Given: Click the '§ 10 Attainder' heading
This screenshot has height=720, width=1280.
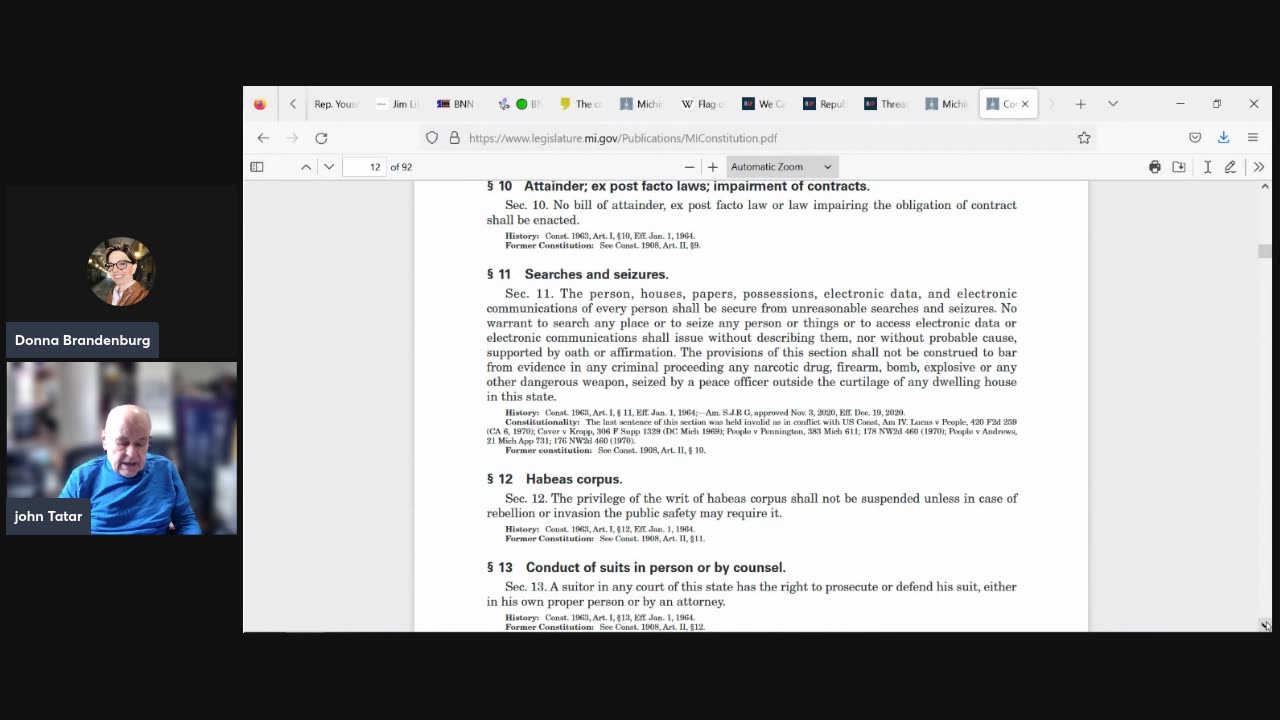Looking at the screenshot, I should pyautogui.click(x=678, y=186).
